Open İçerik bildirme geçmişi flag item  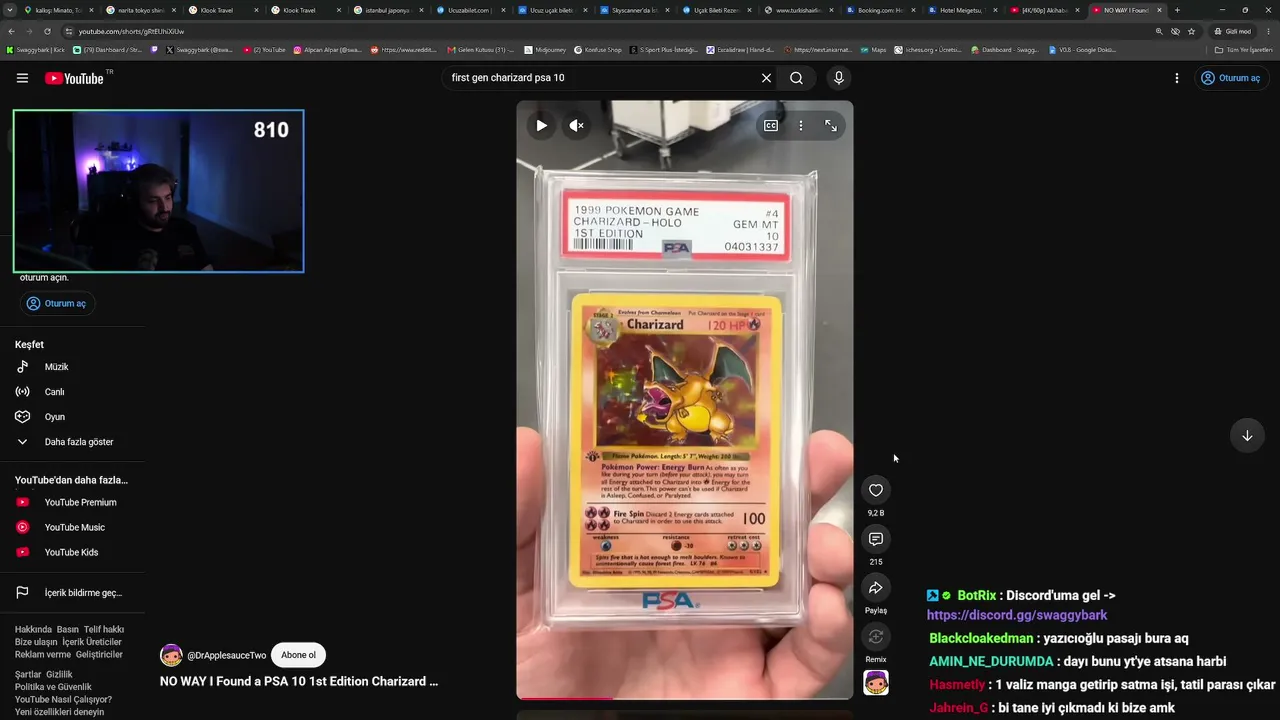coord(83,593)
